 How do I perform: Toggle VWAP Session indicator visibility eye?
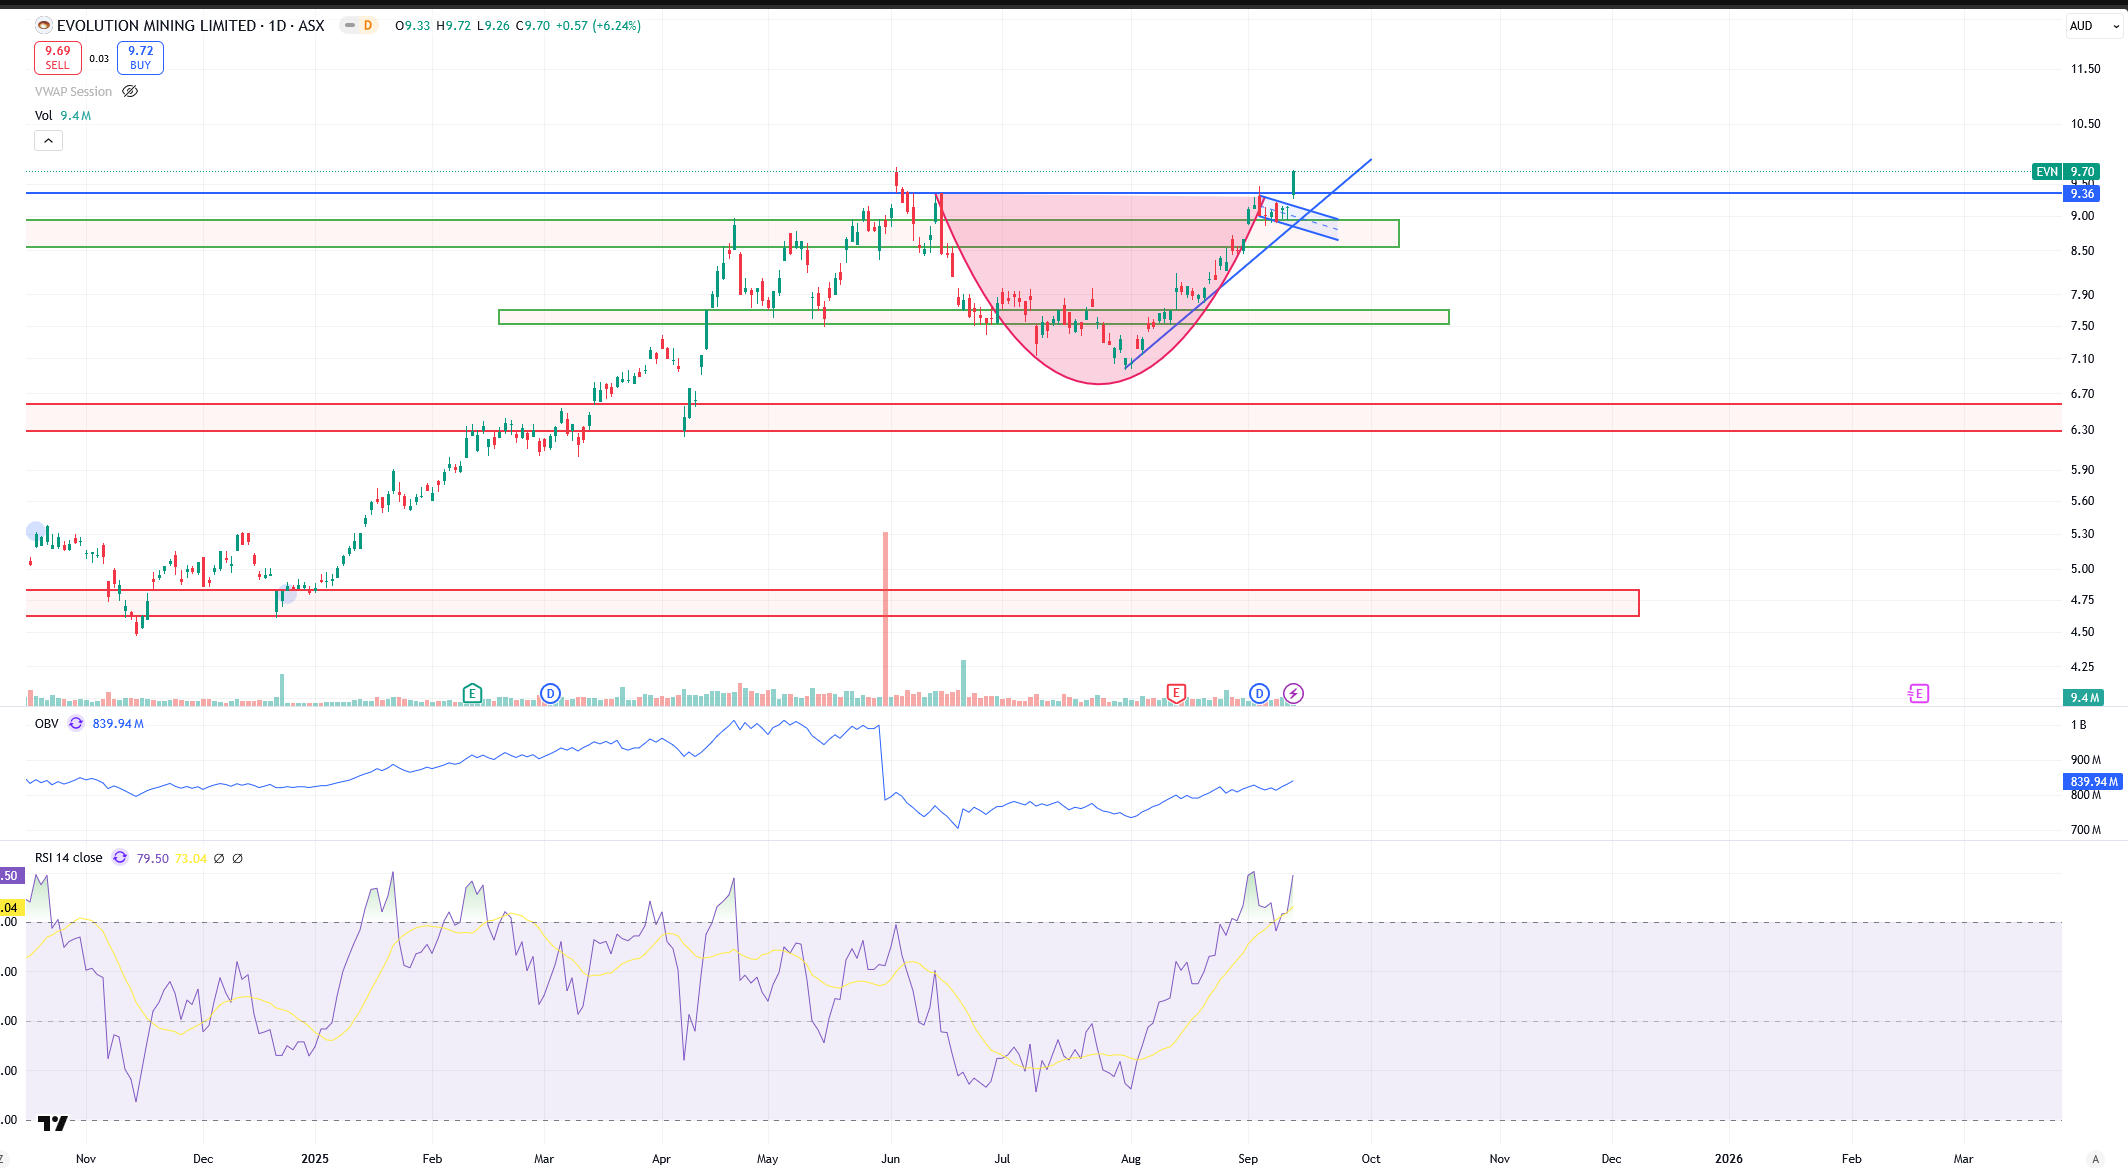130,91
